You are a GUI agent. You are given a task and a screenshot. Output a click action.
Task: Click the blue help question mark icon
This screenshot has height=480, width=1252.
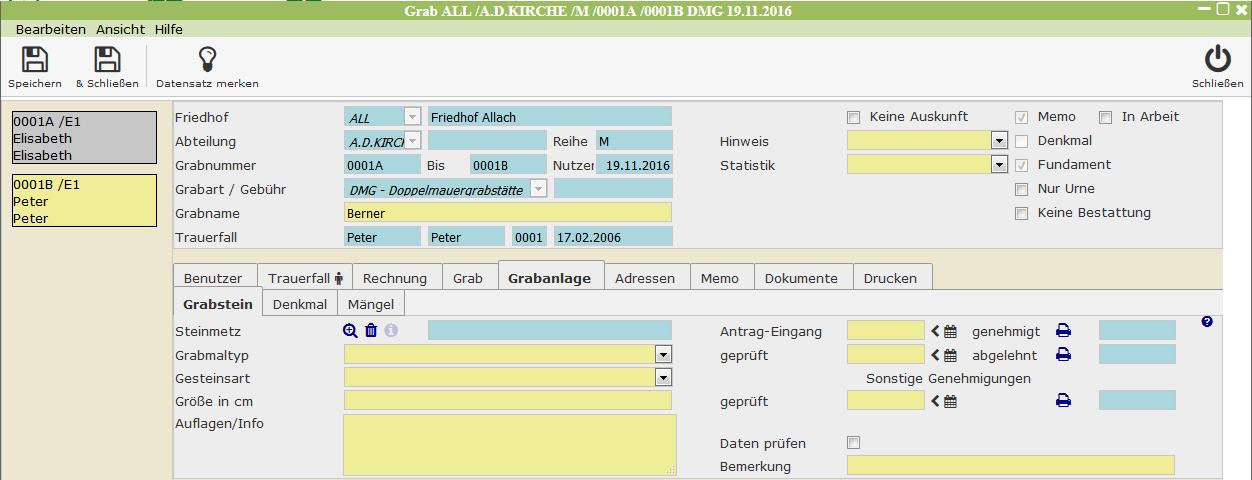[1207, 322]
